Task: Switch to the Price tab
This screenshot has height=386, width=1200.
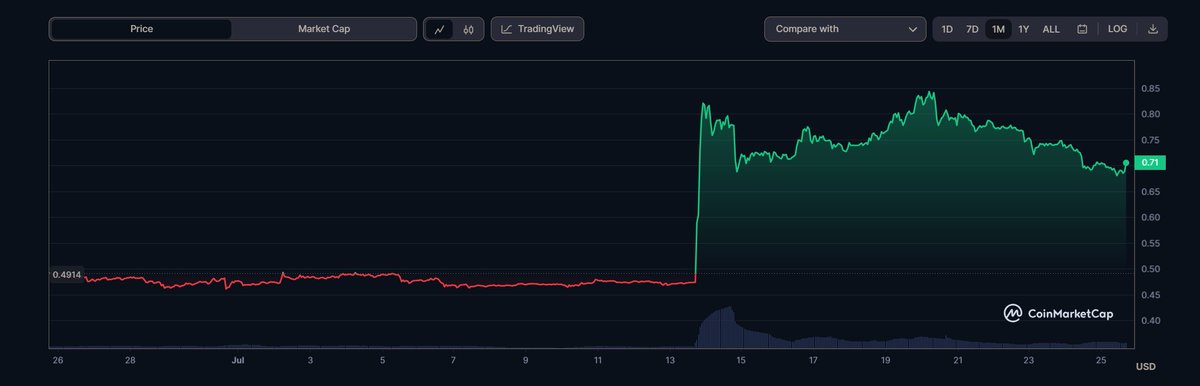Action: coord(141,29)
